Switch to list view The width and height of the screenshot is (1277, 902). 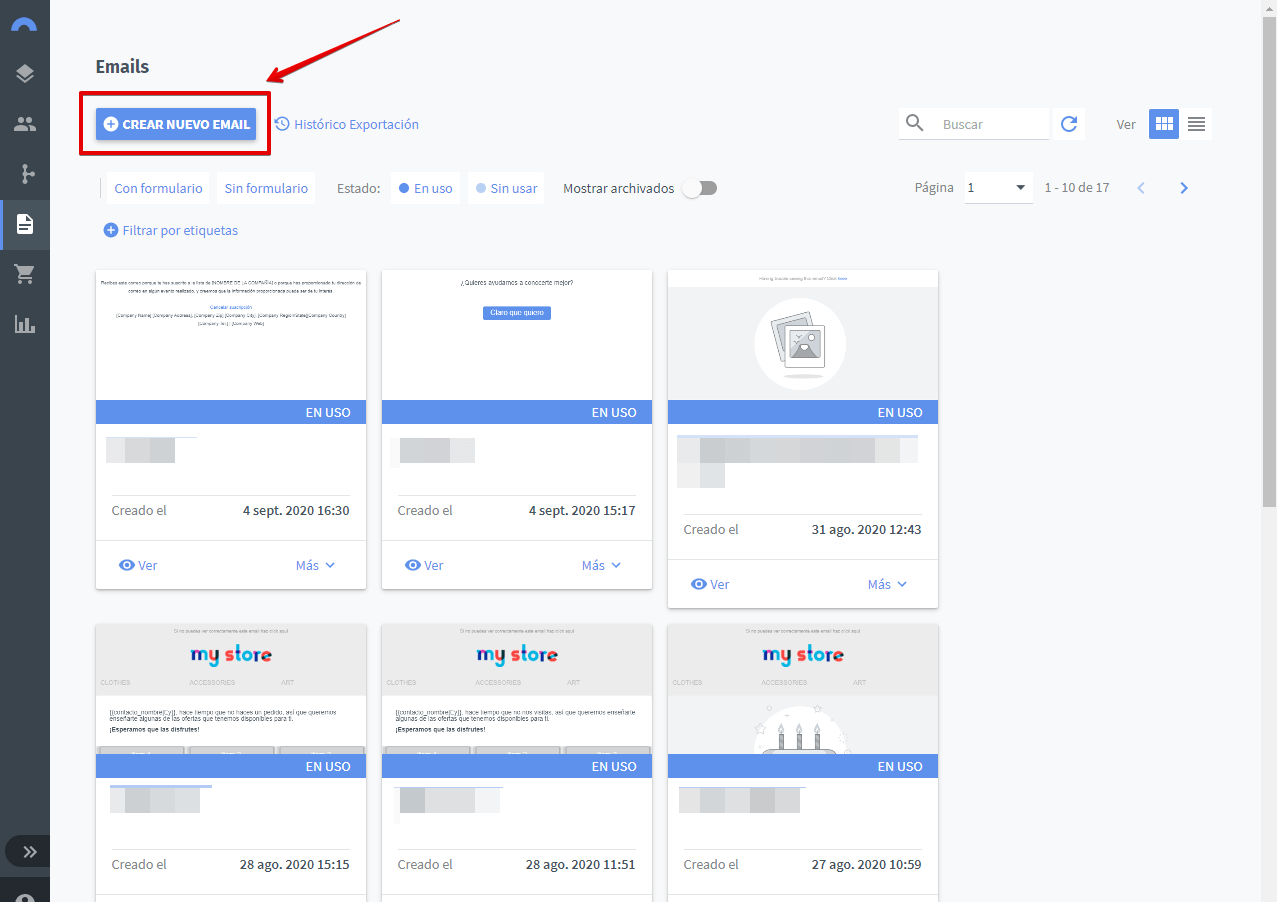pos(1196,124)
